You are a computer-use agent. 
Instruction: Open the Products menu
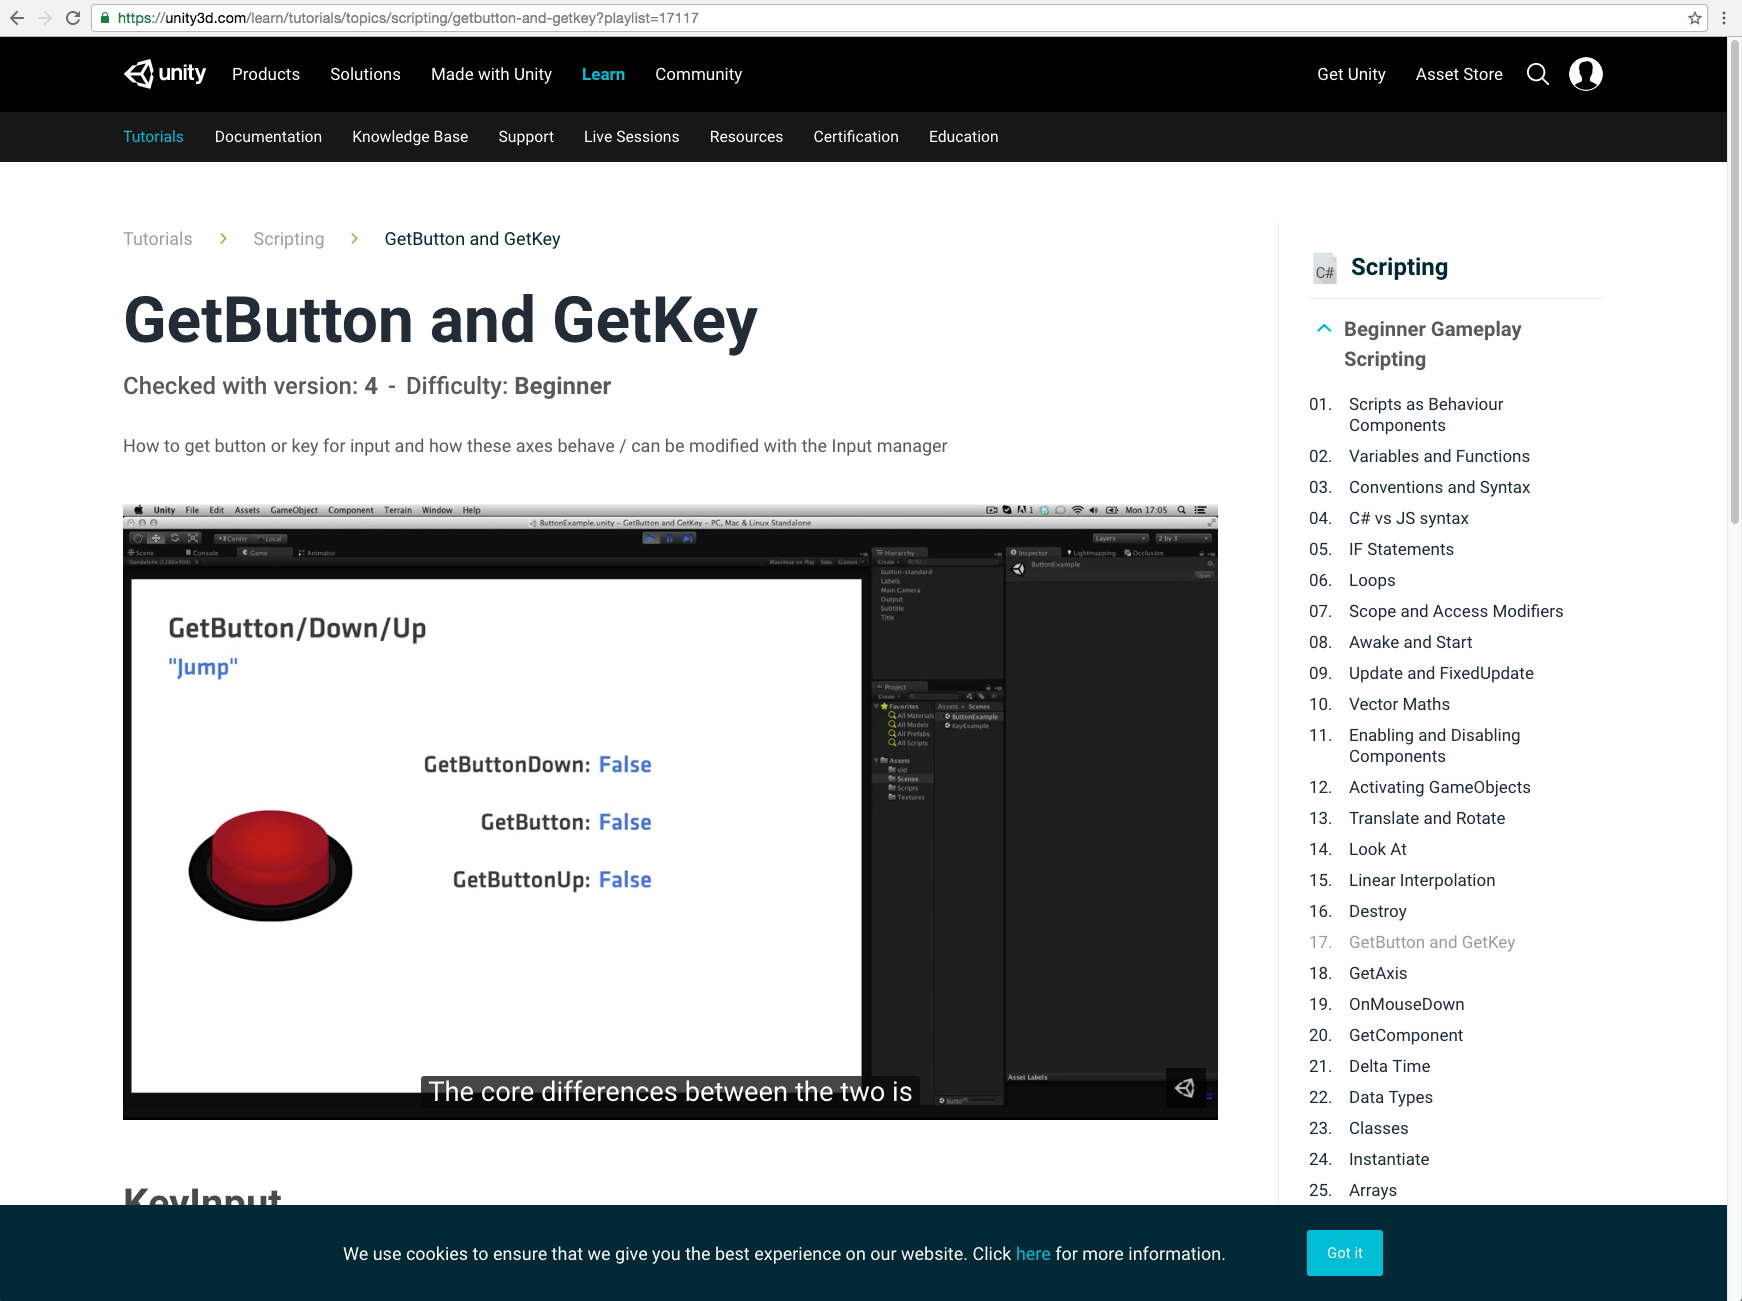[x=266, y=74]
